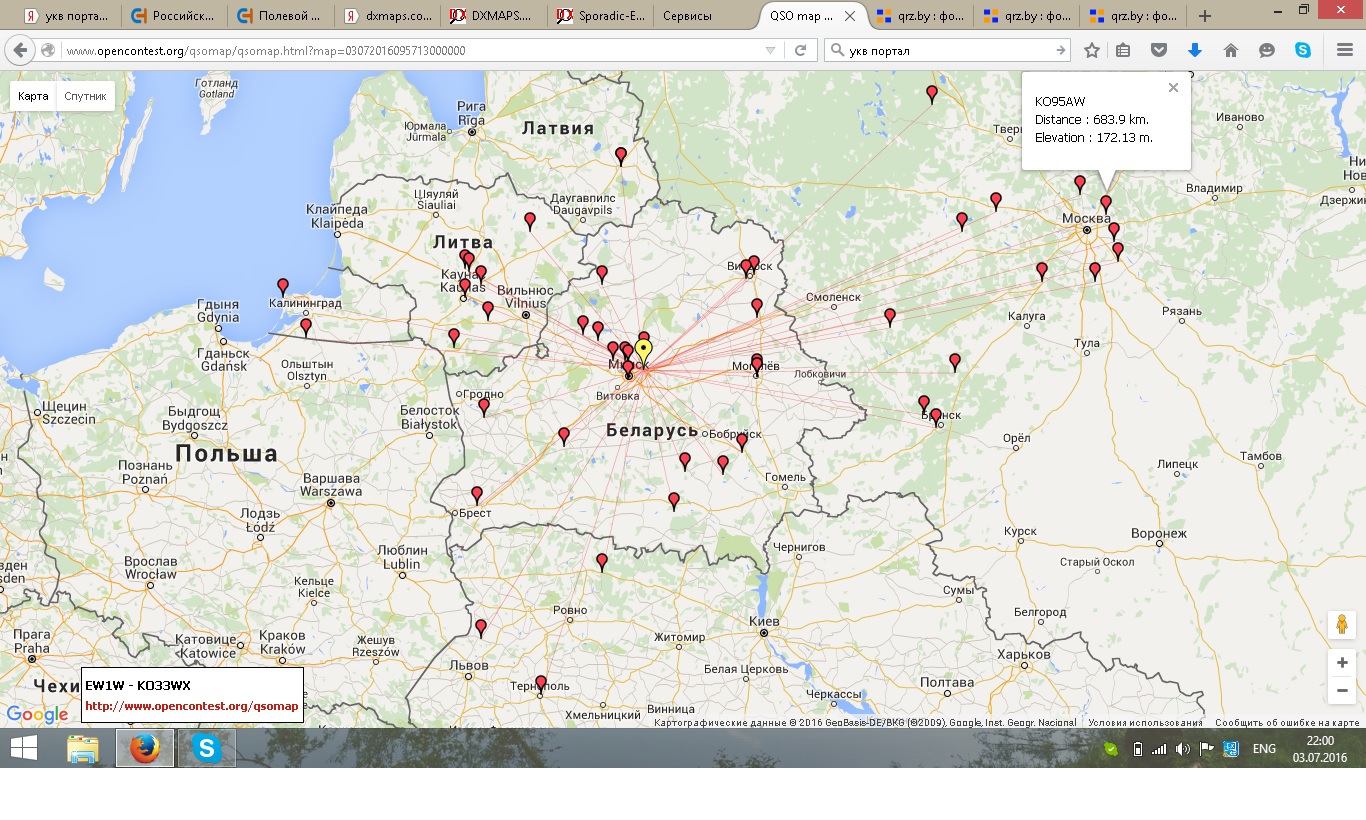Switch map to Карта view
The width and height of the screenshot is (1366, 820).
33,96
